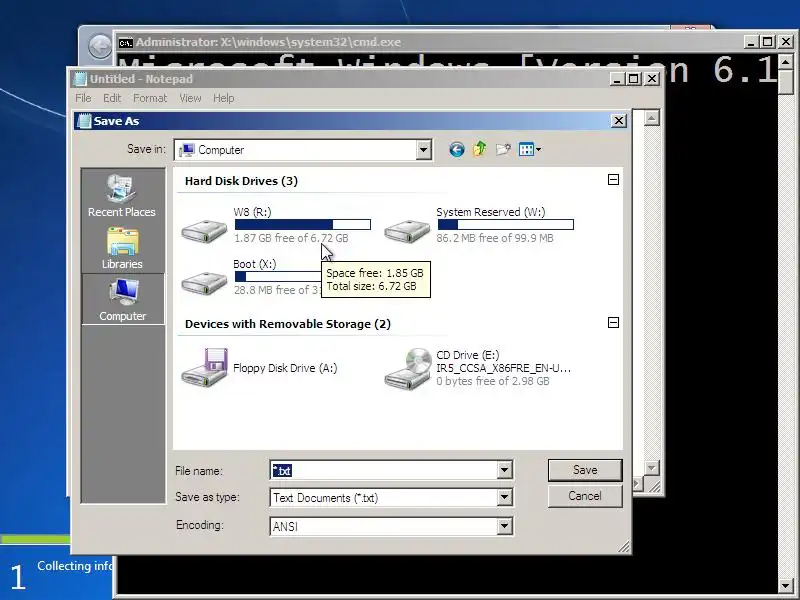
Task: Maximize the Notepad window
Action: (633, 79)
